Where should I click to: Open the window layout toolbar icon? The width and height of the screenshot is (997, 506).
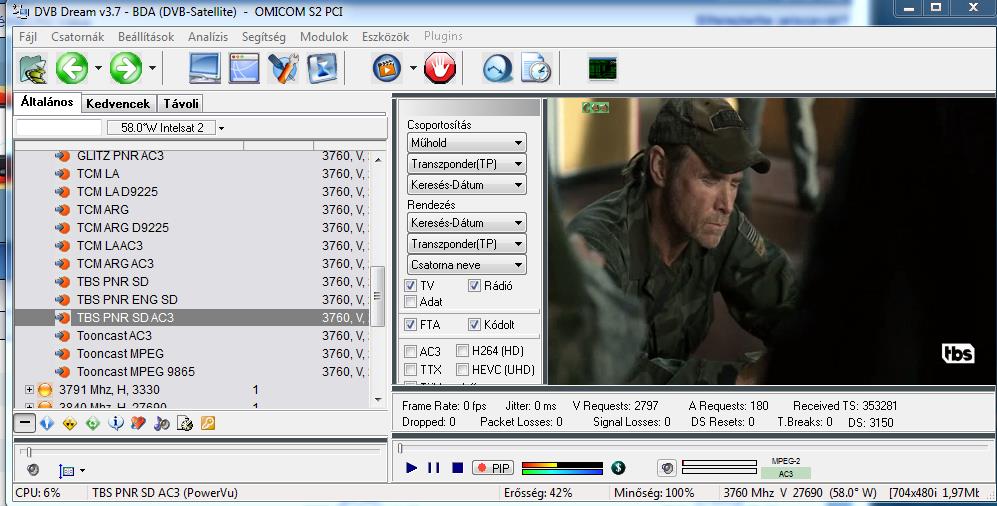click(244, 68)
